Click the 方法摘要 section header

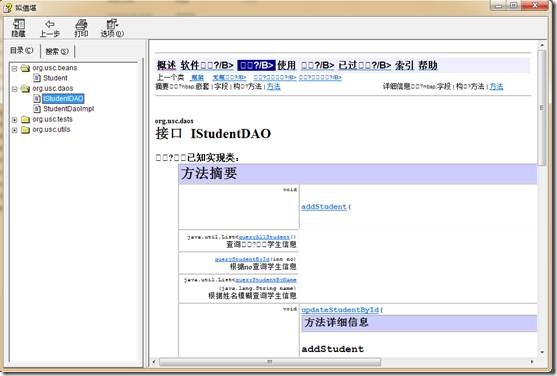(x=357, y=174)
